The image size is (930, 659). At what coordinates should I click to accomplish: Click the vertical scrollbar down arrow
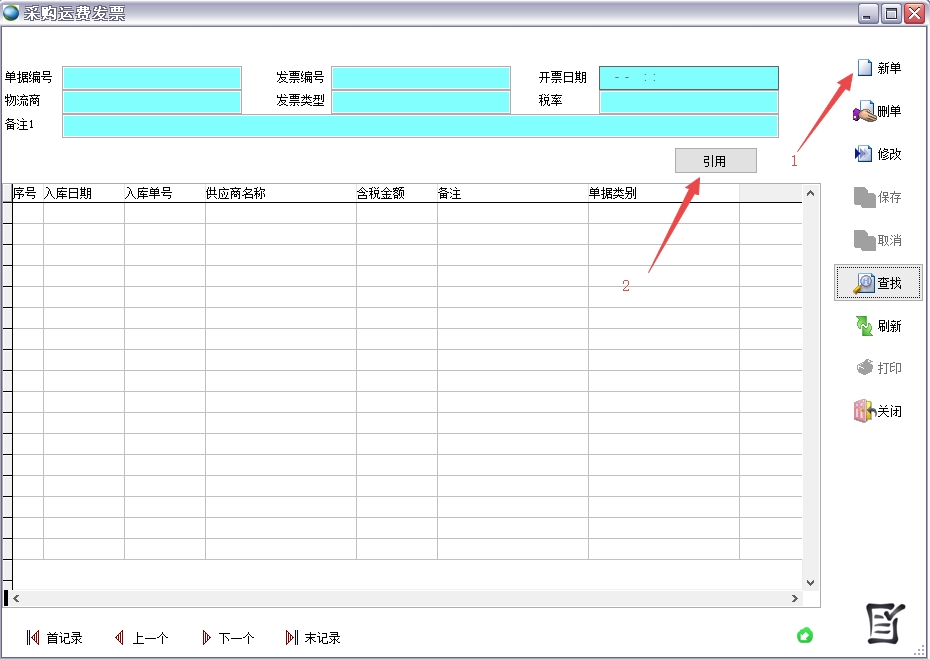[811, 582]
